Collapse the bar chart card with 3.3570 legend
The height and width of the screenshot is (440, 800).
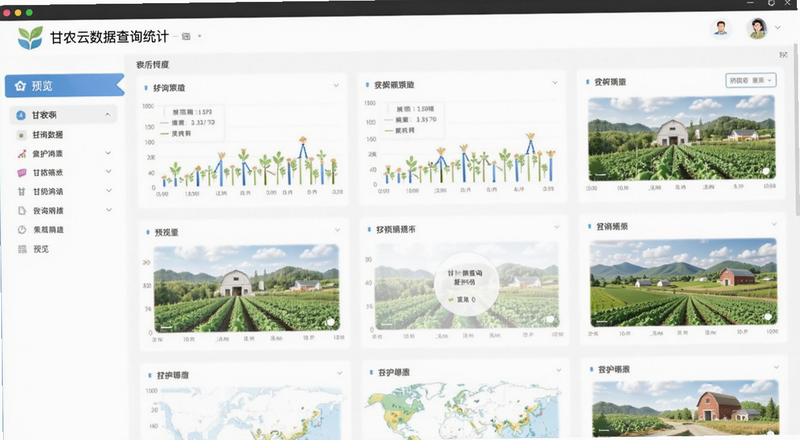[x=555, y=83]
